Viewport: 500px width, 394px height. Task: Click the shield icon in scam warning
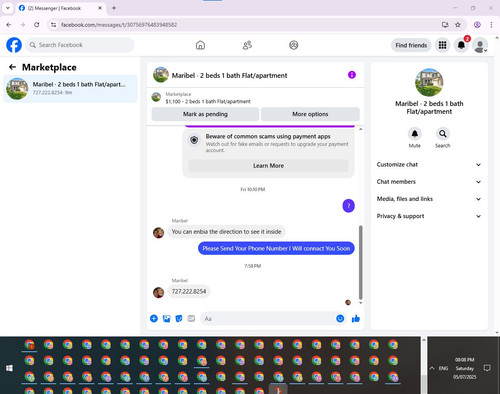[194, 140]
